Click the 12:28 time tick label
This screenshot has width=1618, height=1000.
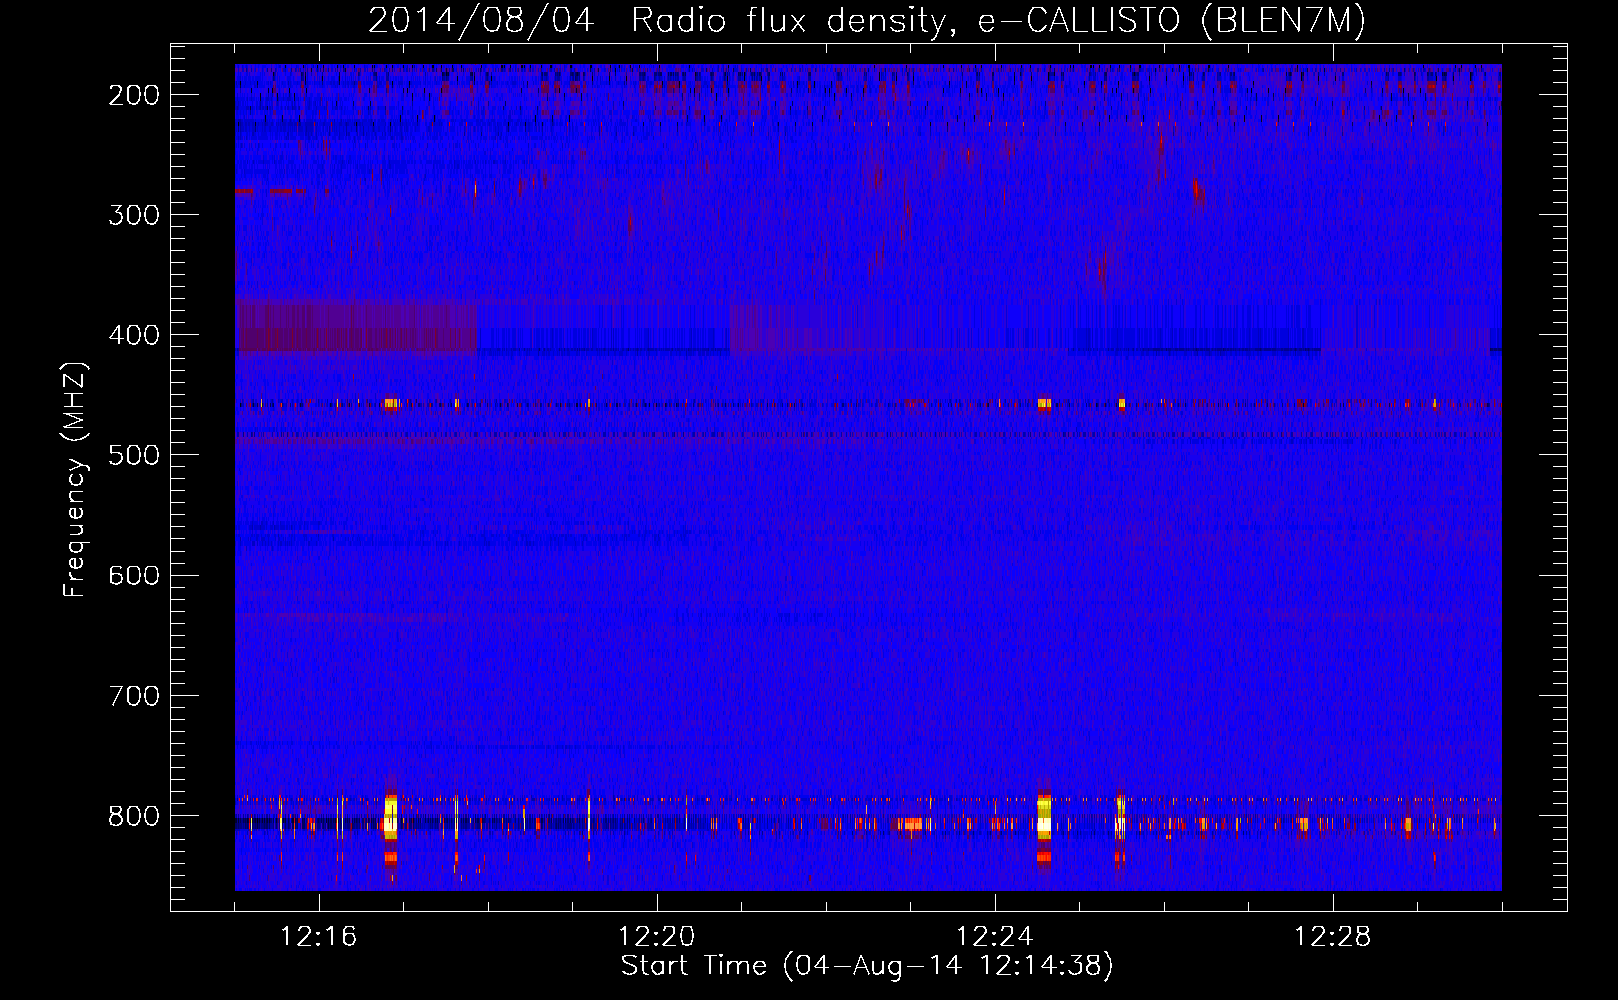pyautogui.click(x=1333, y=937)
